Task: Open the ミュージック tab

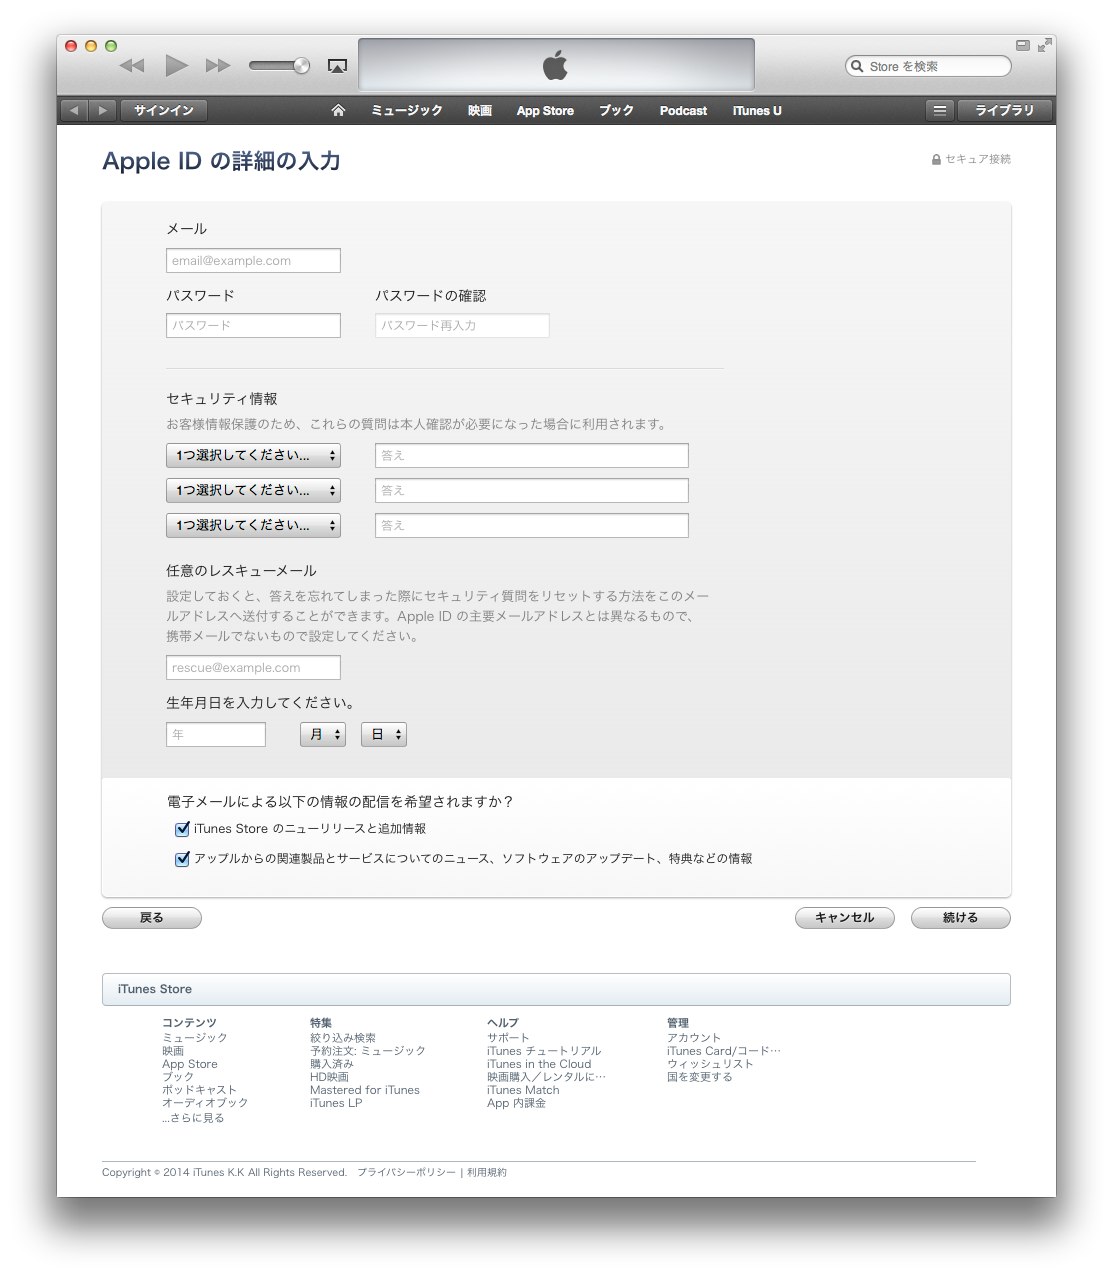Action: [x=407, y=110]
